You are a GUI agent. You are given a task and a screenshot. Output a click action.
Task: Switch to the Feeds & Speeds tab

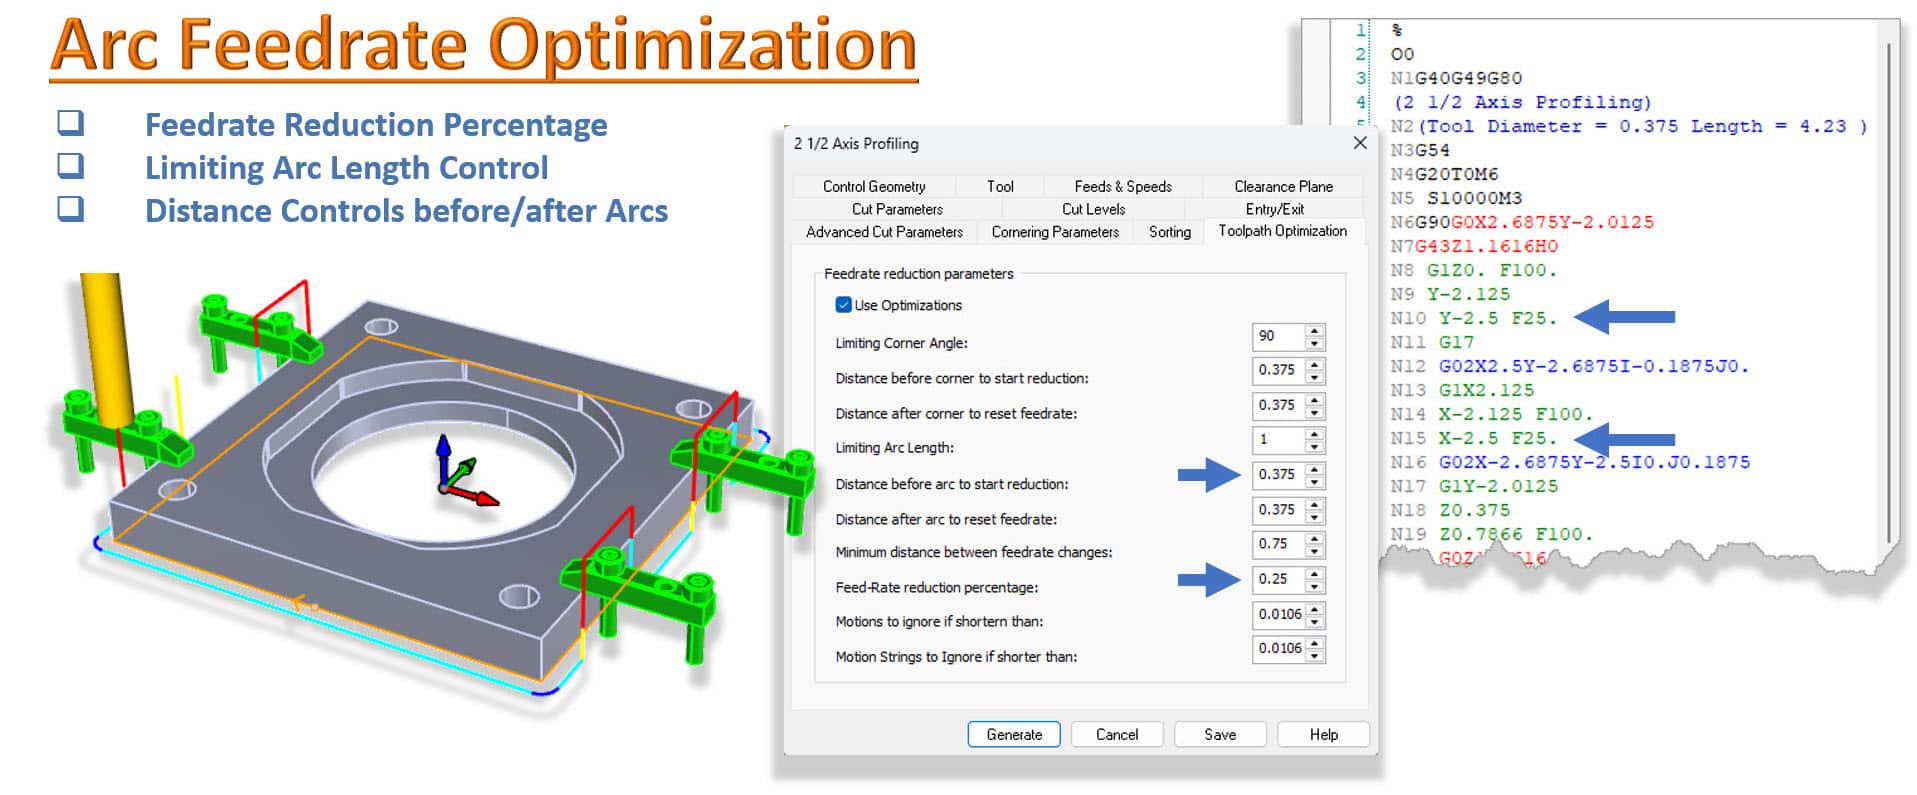[x=1122, y=186]
